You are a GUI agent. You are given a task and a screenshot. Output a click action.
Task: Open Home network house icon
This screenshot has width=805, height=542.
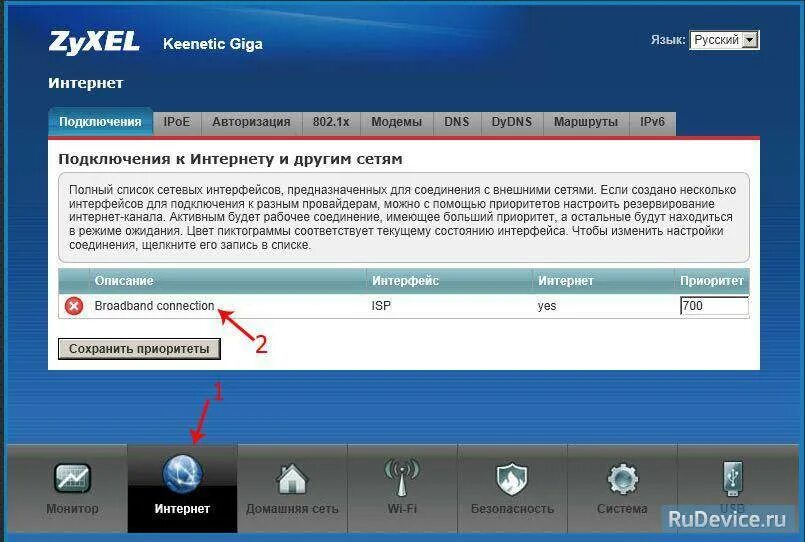point(292,479)
